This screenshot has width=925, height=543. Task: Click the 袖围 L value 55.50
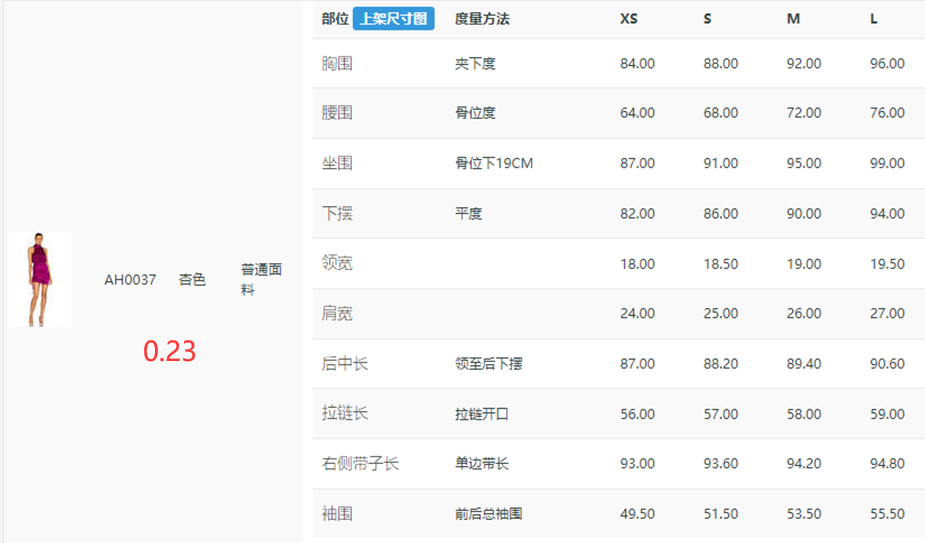coord(887,513)
